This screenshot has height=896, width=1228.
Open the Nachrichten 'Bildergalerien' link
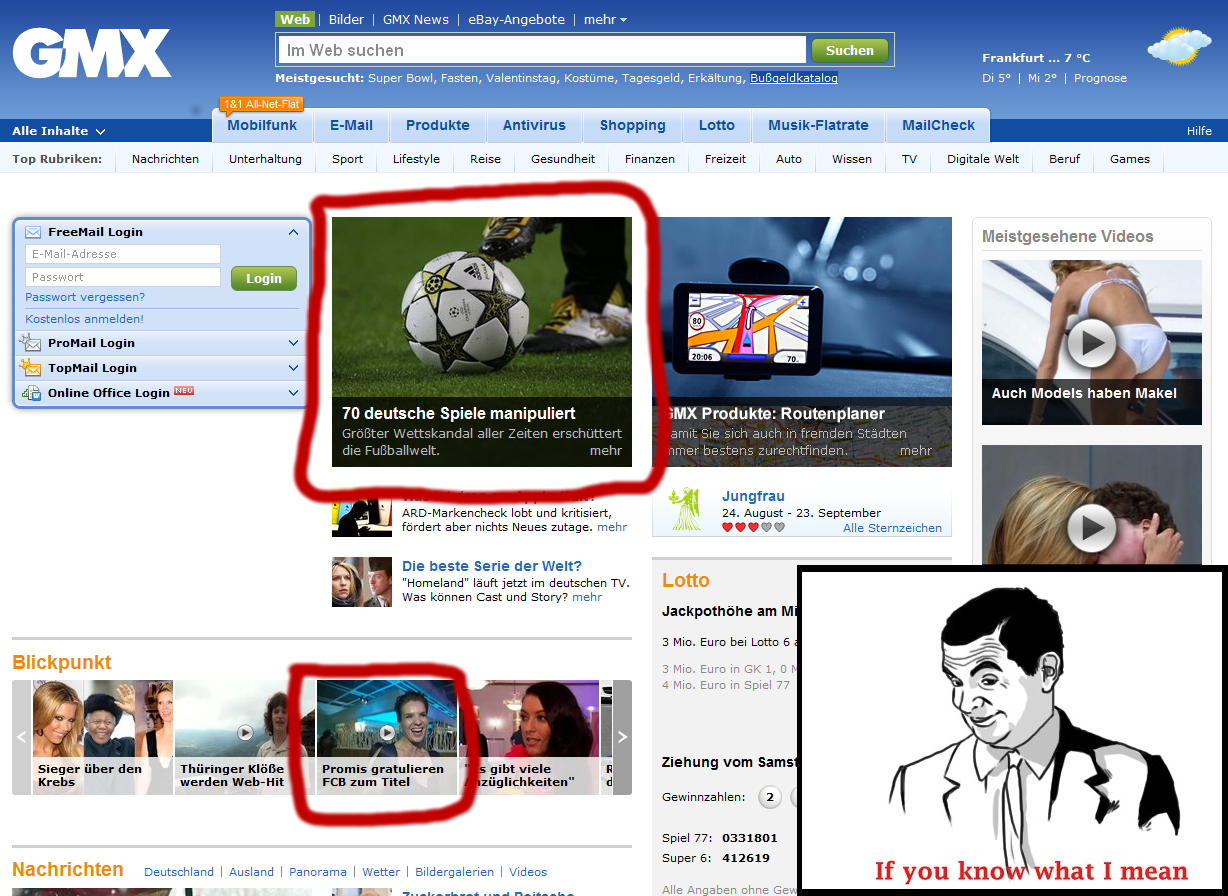pyautogui.click(x=454, y=872)
